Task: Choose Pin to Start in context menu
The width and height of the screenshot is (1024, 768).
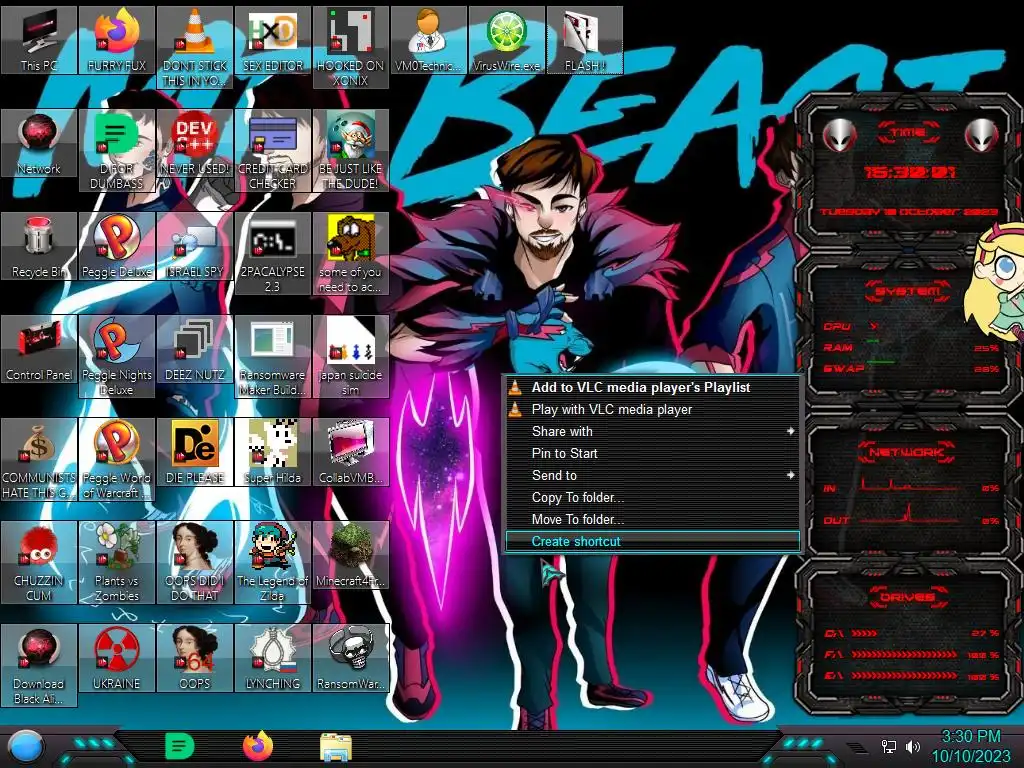Action: click(652, 453)
